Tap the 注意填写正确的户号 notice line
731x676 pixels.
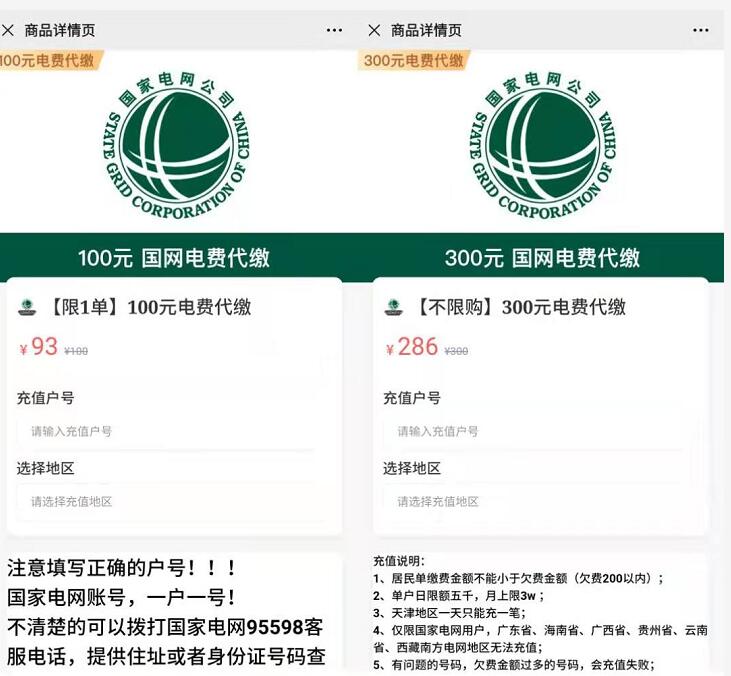click(121, 568)
